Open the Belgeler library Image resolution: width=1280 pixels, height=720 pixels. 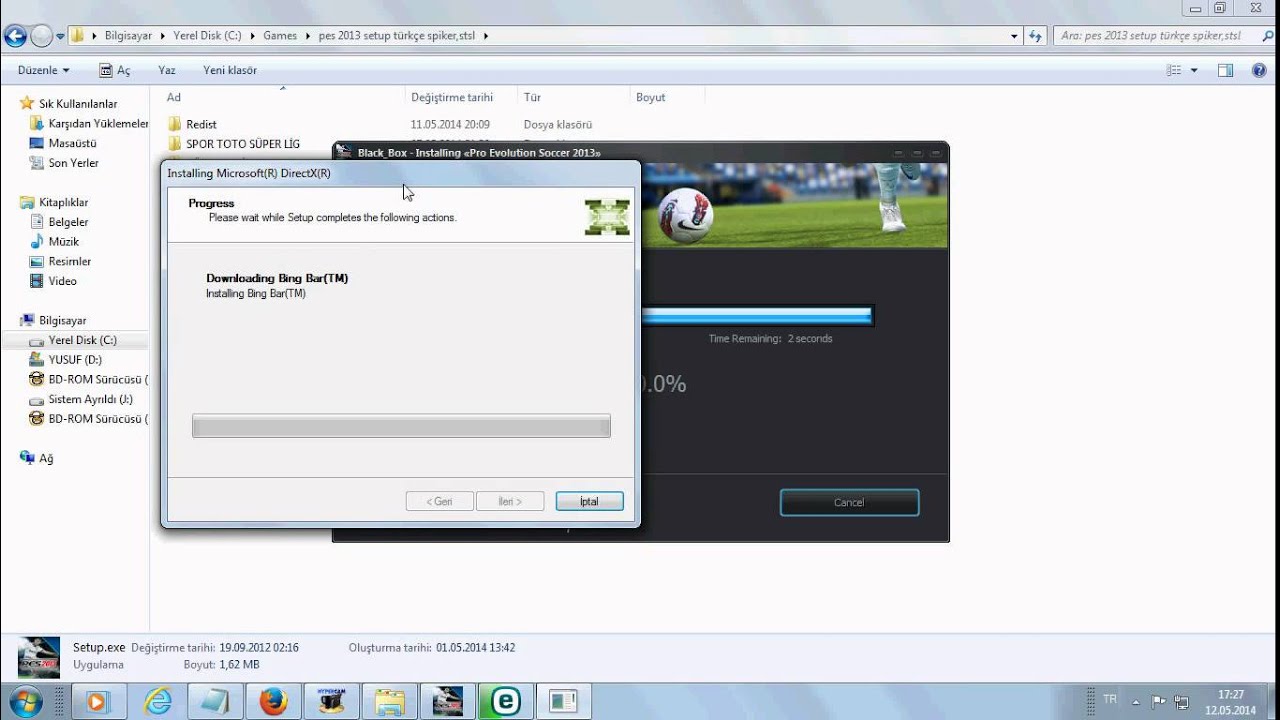coord(68,222)
